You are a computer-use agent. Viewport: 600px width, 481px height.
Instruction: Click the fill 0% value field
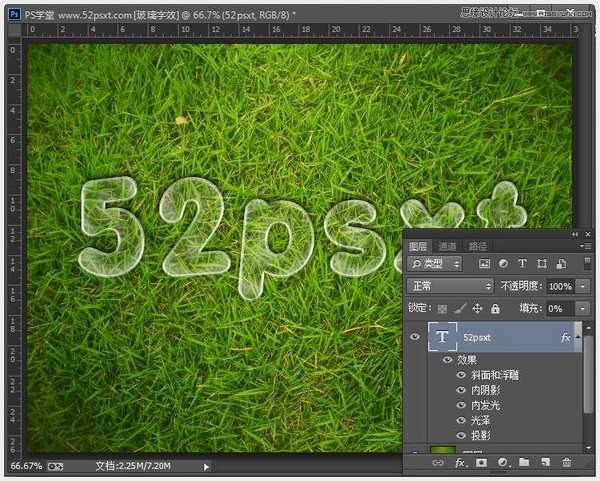pyautogui.click(x=557, y=309)
